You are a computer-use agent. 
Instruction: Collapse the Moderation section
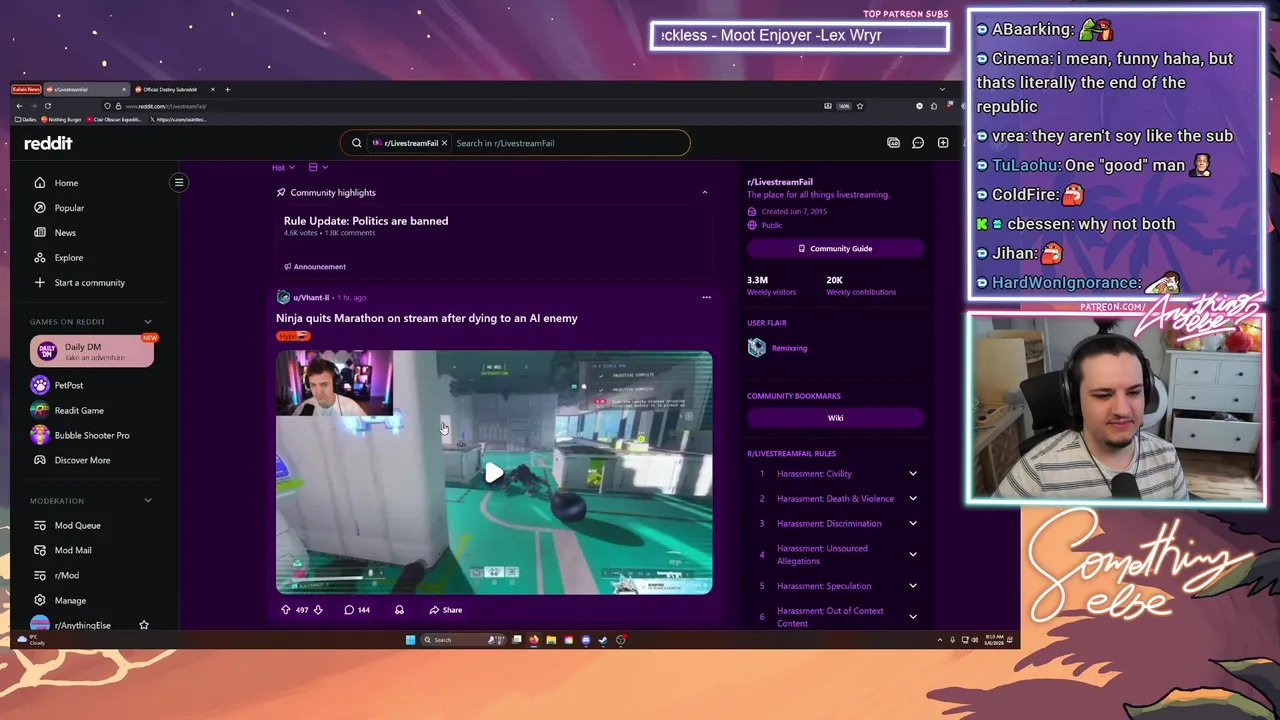point(148,501)
